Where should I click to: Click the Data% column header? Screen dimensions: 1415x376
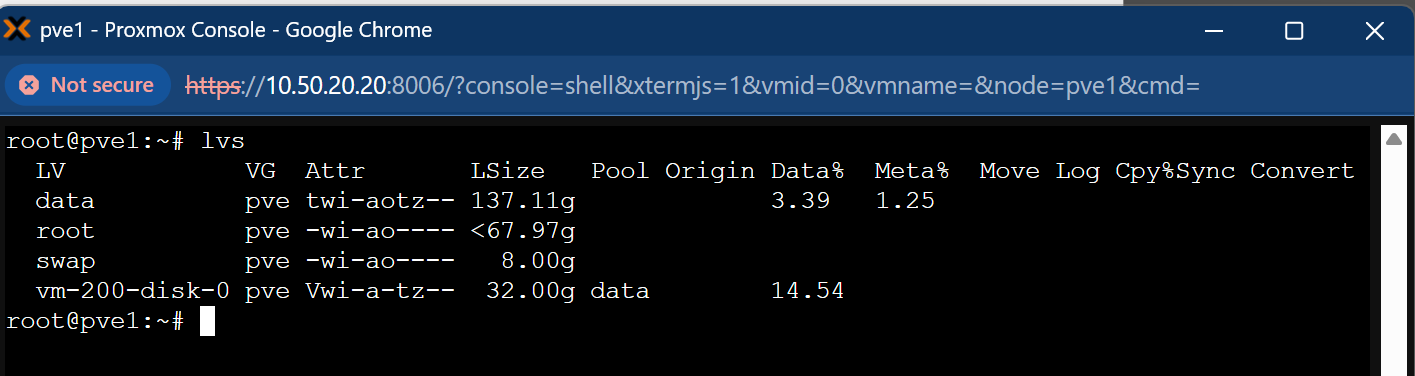pyautogui.click(x=808, y=171)
